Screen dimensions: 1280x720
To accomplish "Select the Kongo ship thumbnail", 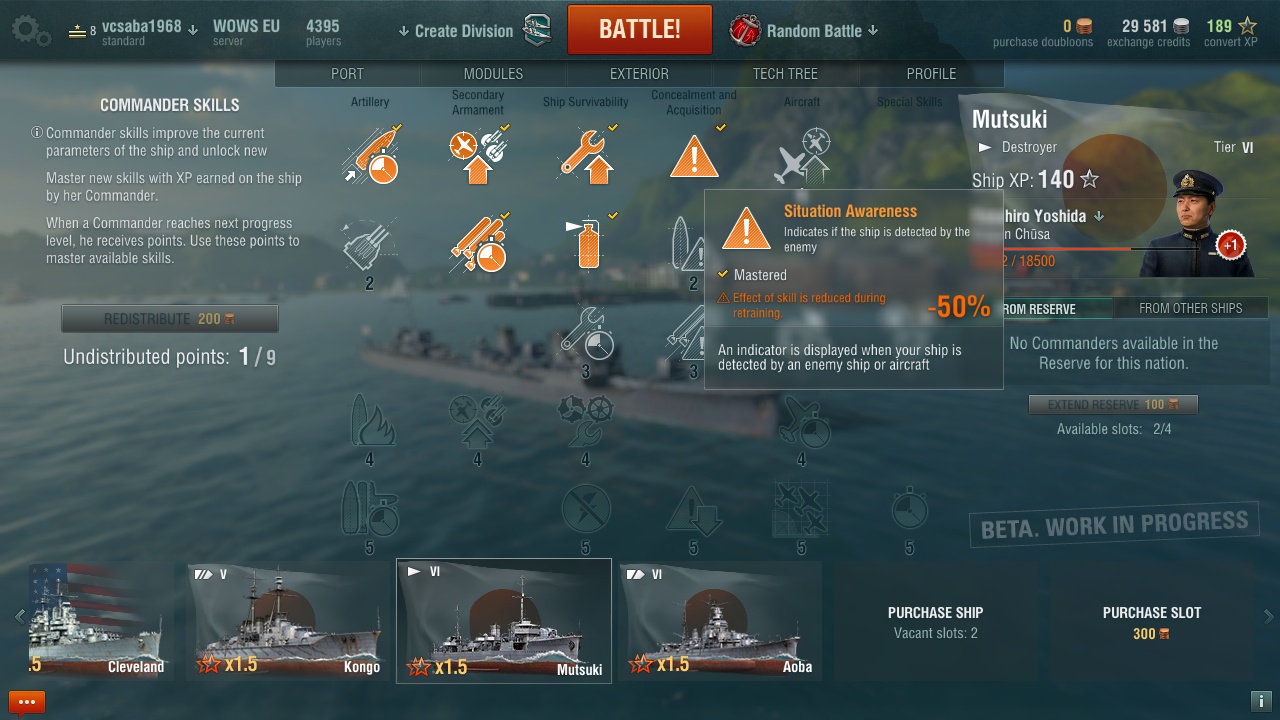I will [289, 621].
